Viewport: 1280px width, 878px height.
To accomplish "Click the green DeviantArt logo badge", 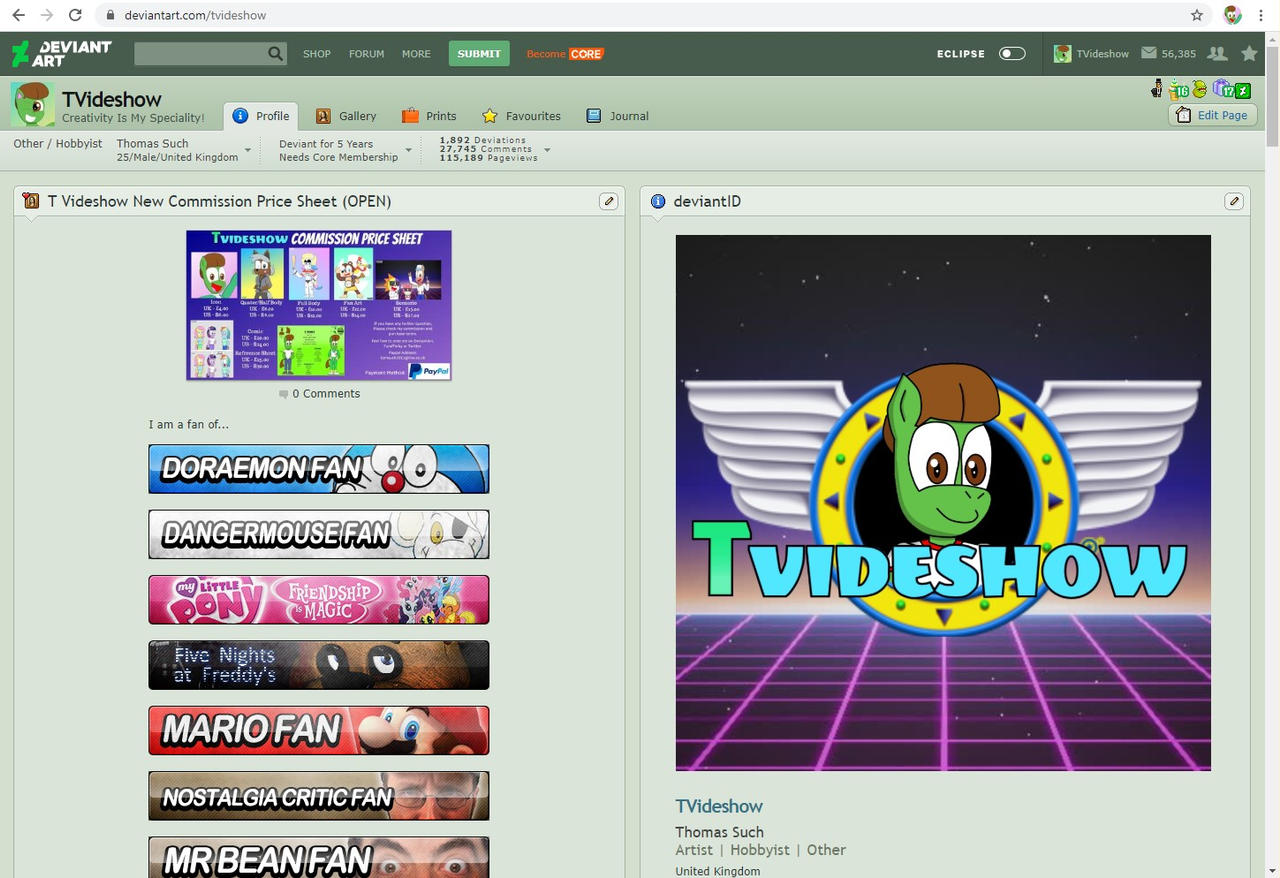I will [1243, 91].
